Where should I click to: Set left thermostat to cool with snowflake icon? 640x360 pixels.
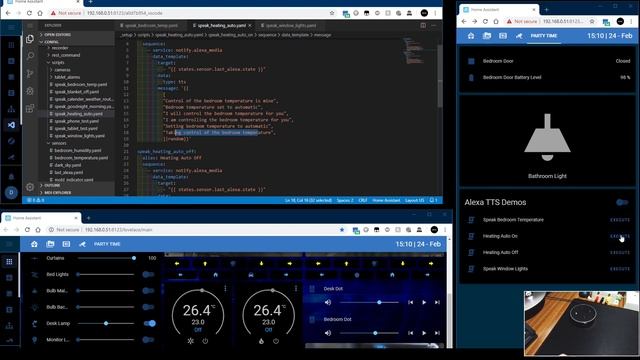[191, 341]
